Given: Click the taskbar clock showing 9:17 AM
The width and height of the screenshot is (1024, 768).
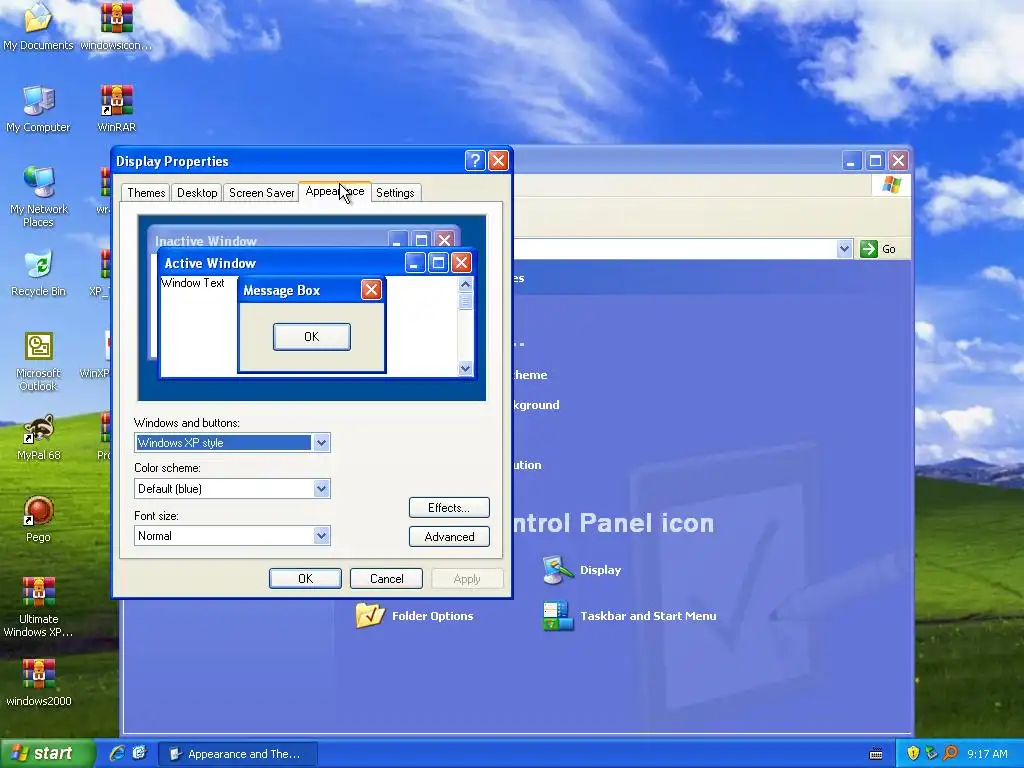Looking at the screenshot, I should 987,754.
